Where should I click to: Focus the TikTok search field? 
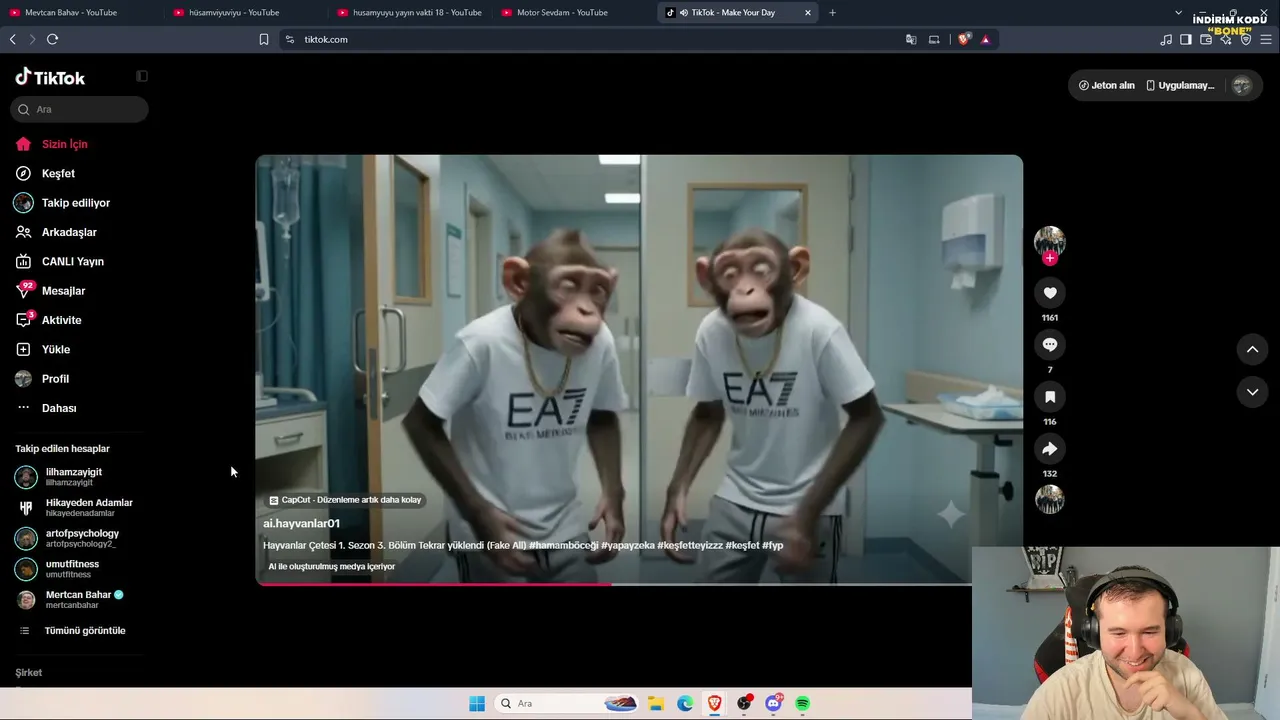(x=80, y=109)
